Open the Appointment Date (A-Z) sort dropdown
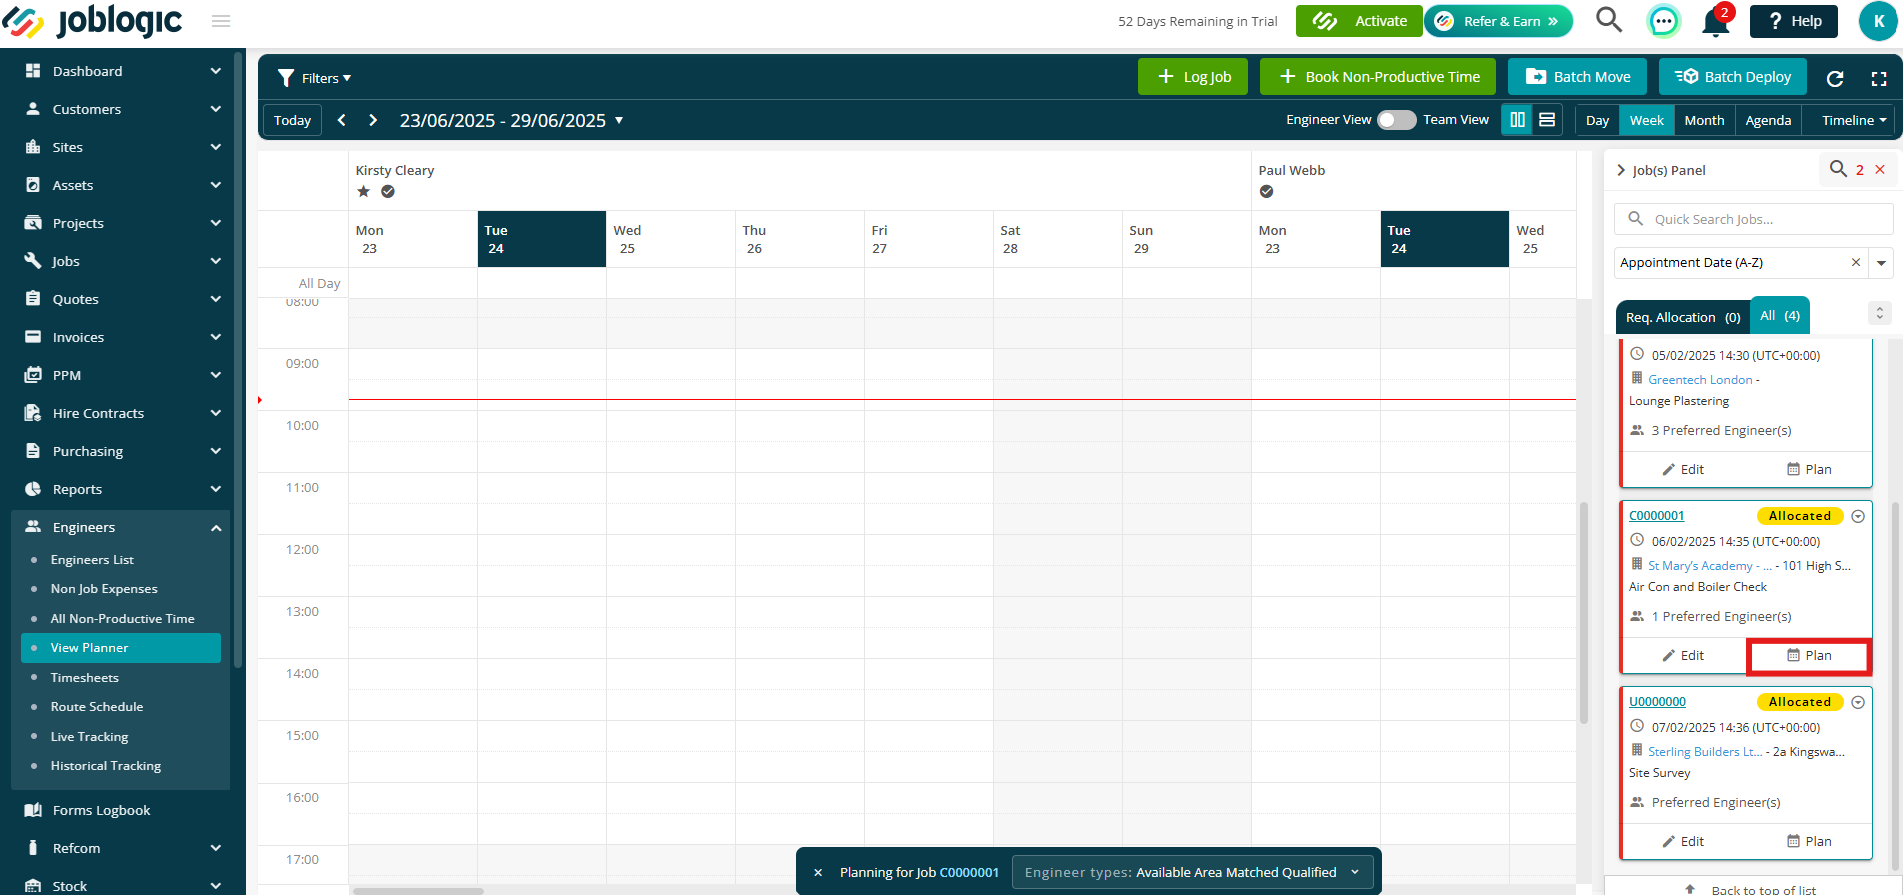Screen dimensions: 1903x895 [x=1881, y=263]
